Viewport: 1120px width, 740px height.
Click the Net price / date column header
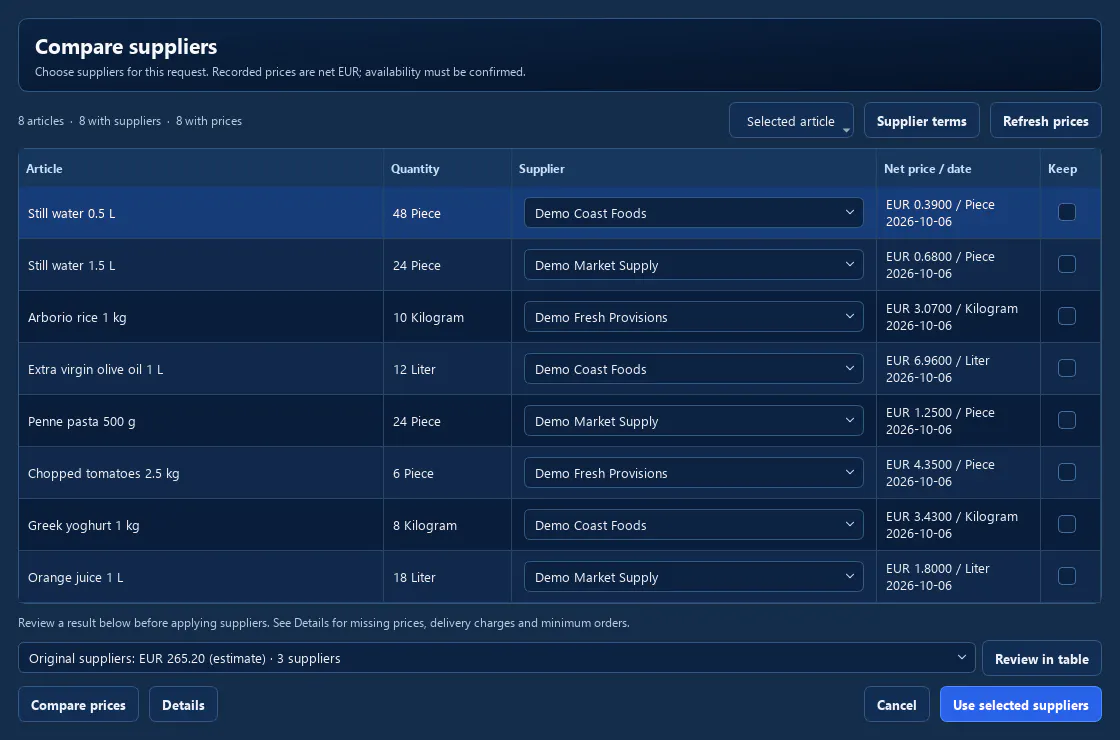point(927,169)
